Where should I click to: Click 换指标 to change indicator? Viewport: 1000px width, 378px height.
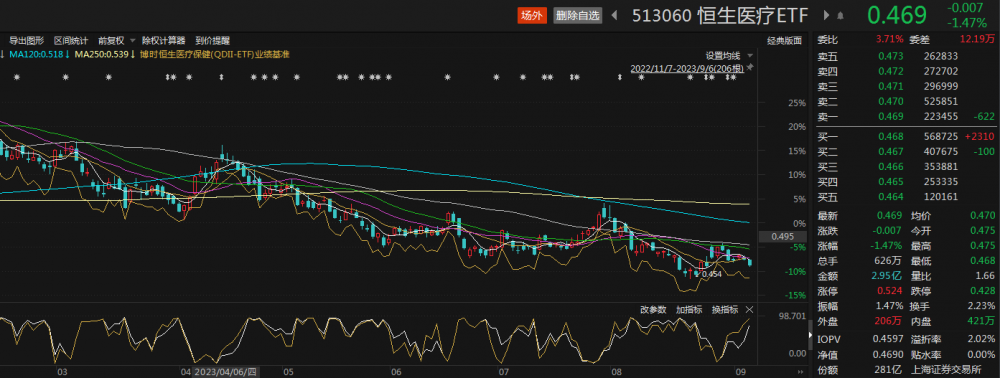tap(725, 310)
